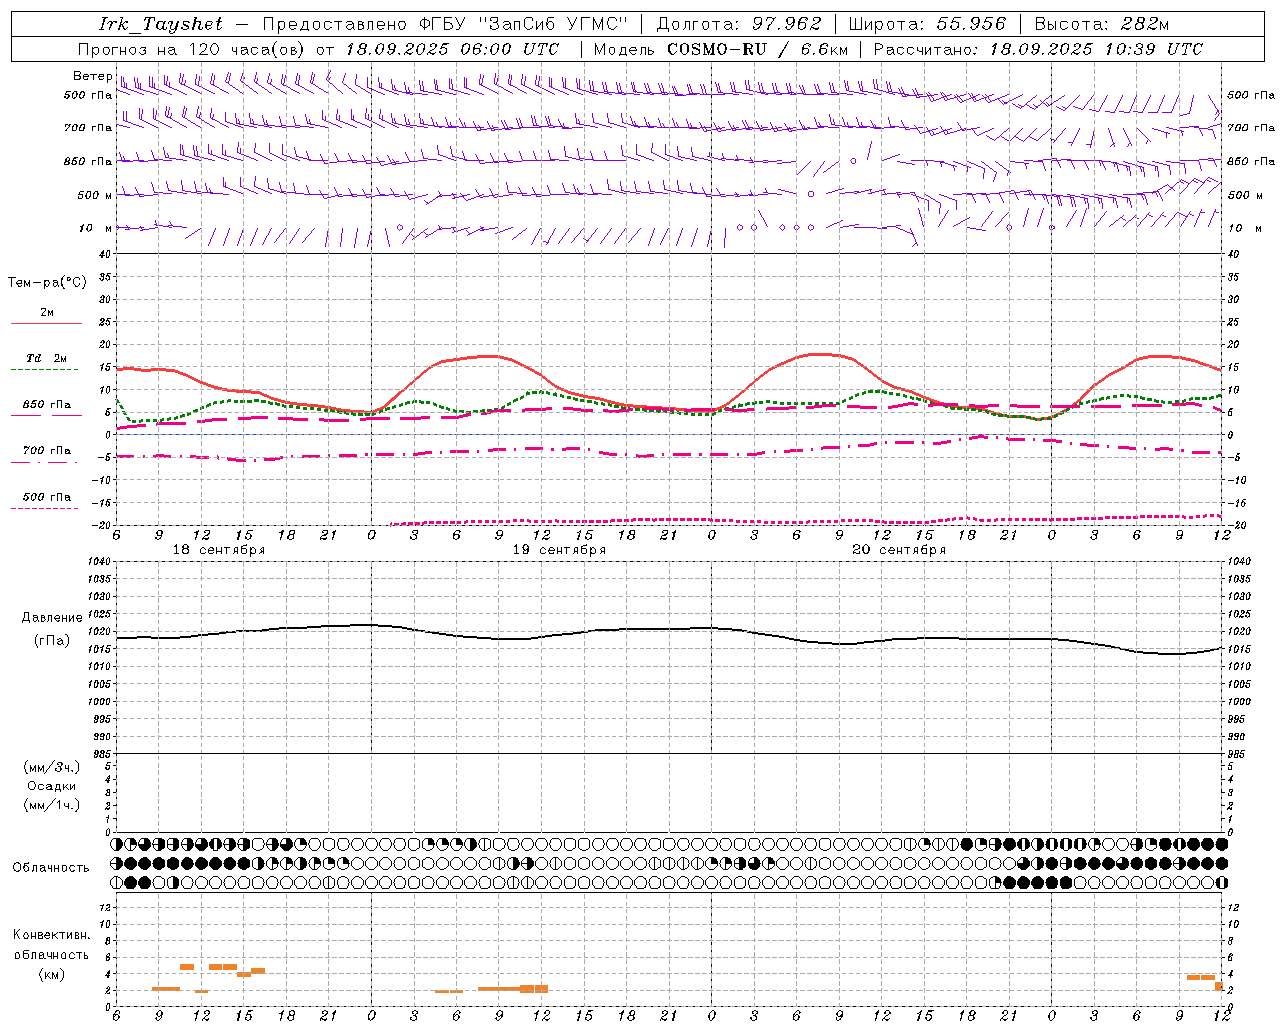Click the 'Ветер' wind panel label

[x=92, y=76]
